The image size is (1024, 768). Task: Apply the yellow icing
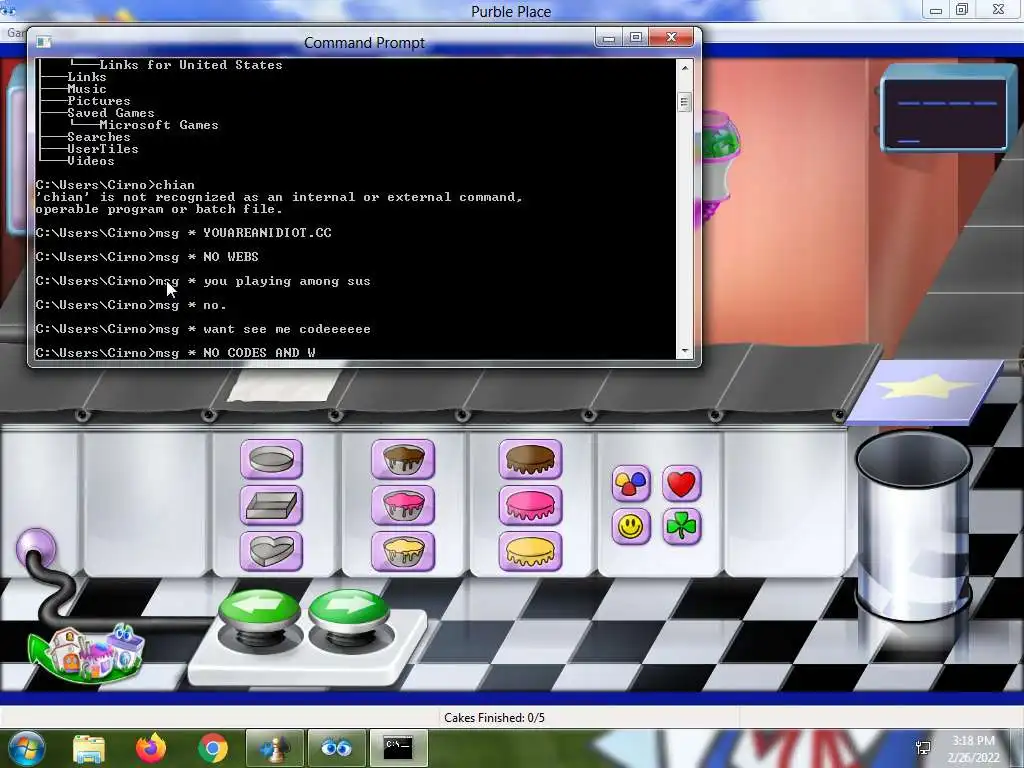(530, 551)
